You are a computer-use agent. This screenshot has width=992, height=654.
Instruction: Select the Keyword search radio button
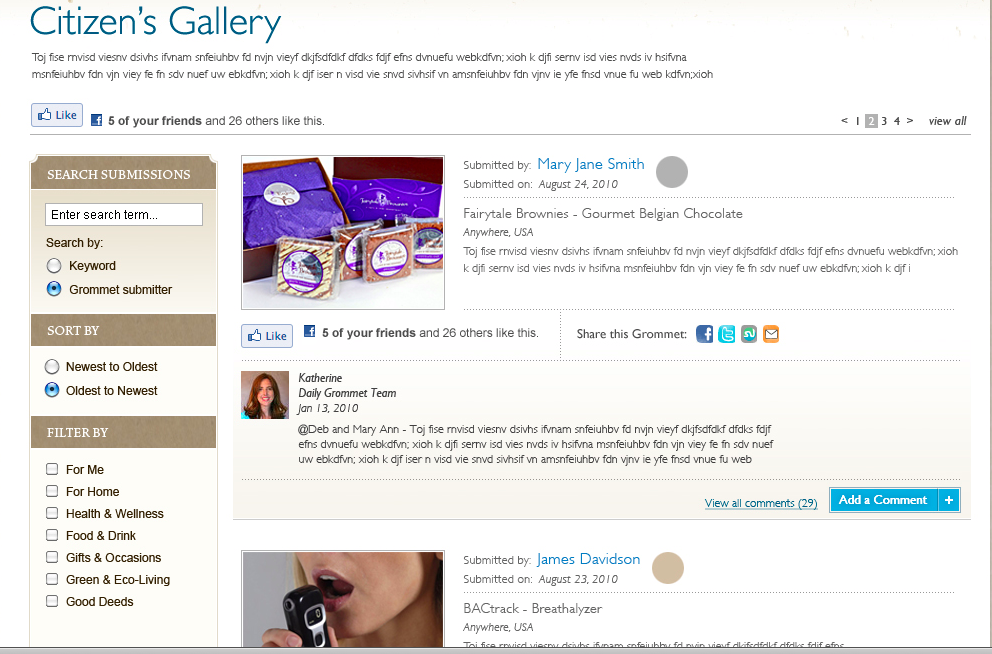click(x=54, y=266)
